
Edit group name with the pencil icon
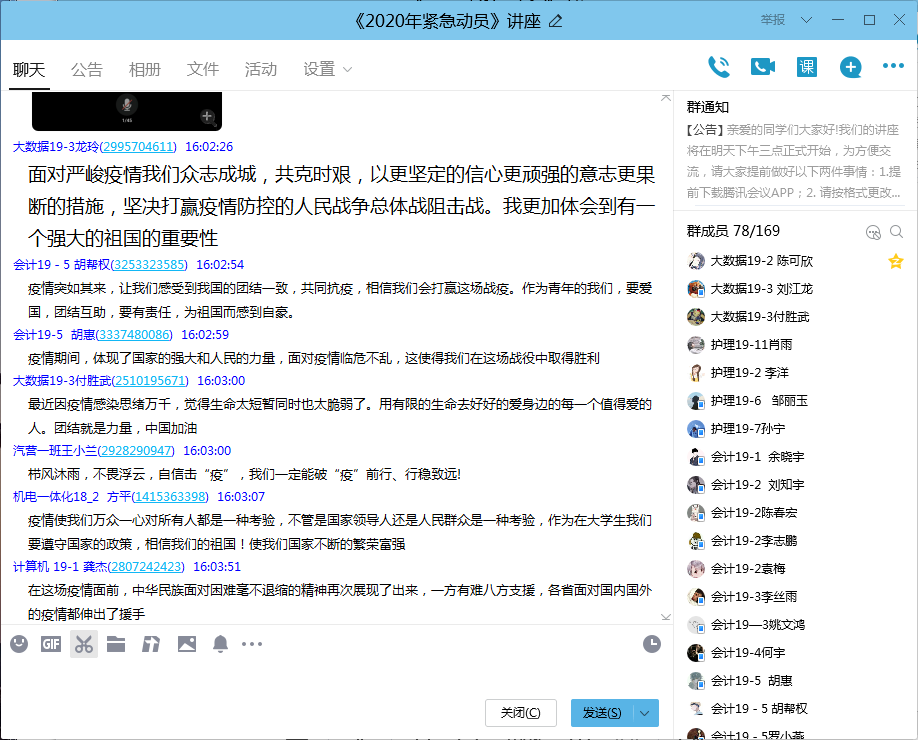click(556, 21)
